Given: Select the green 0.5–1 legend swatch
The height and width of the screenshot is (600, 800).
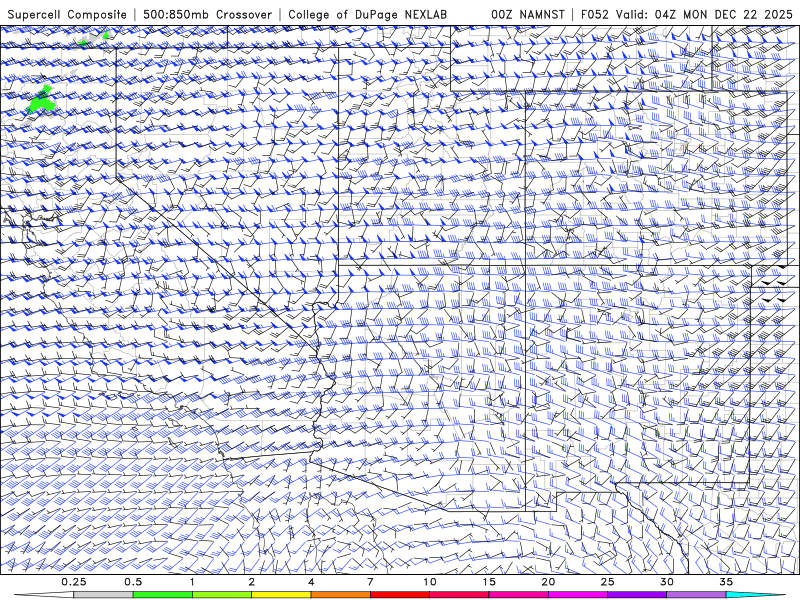Looking at the screenshot, I should tap(163, 595).
